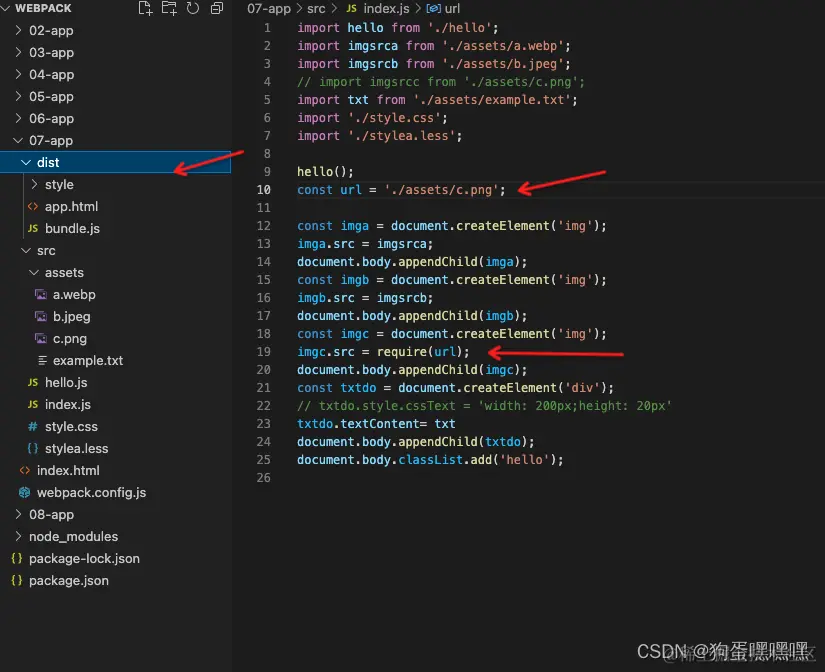Open stylea.less file name
The image size is (825, 672).
[76, 448]
